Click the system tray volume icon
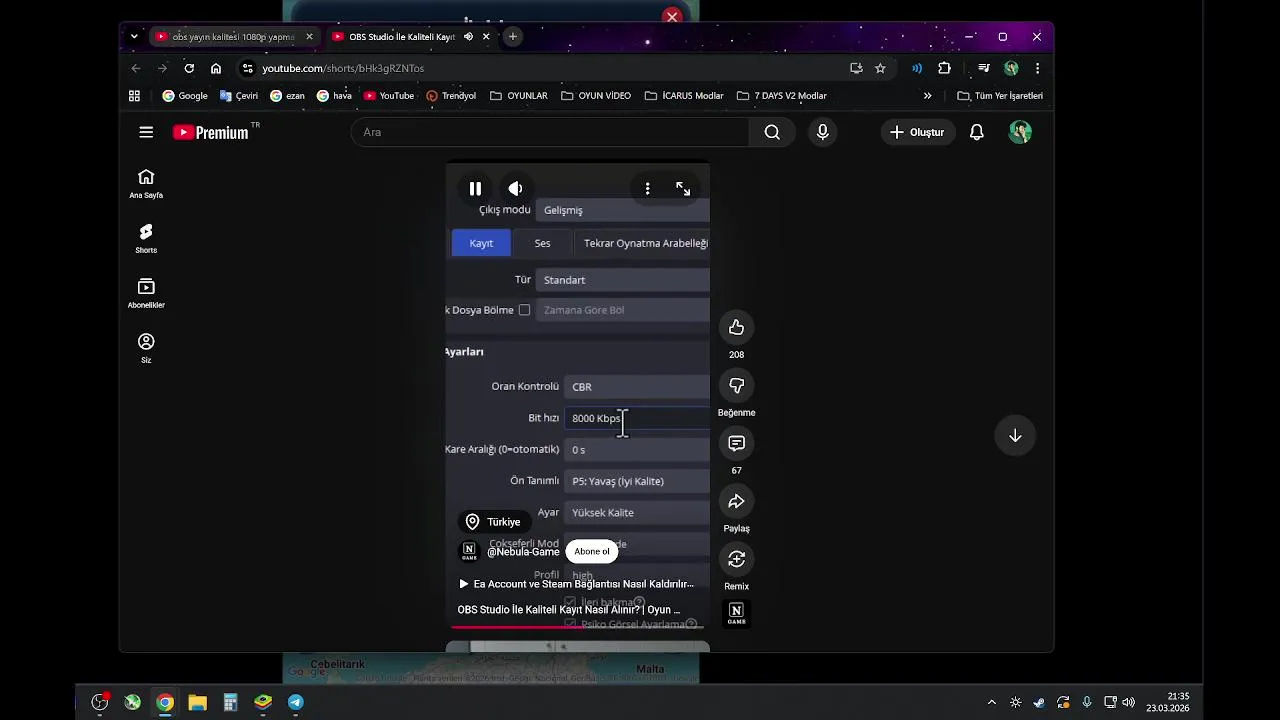 [1128, 702]
